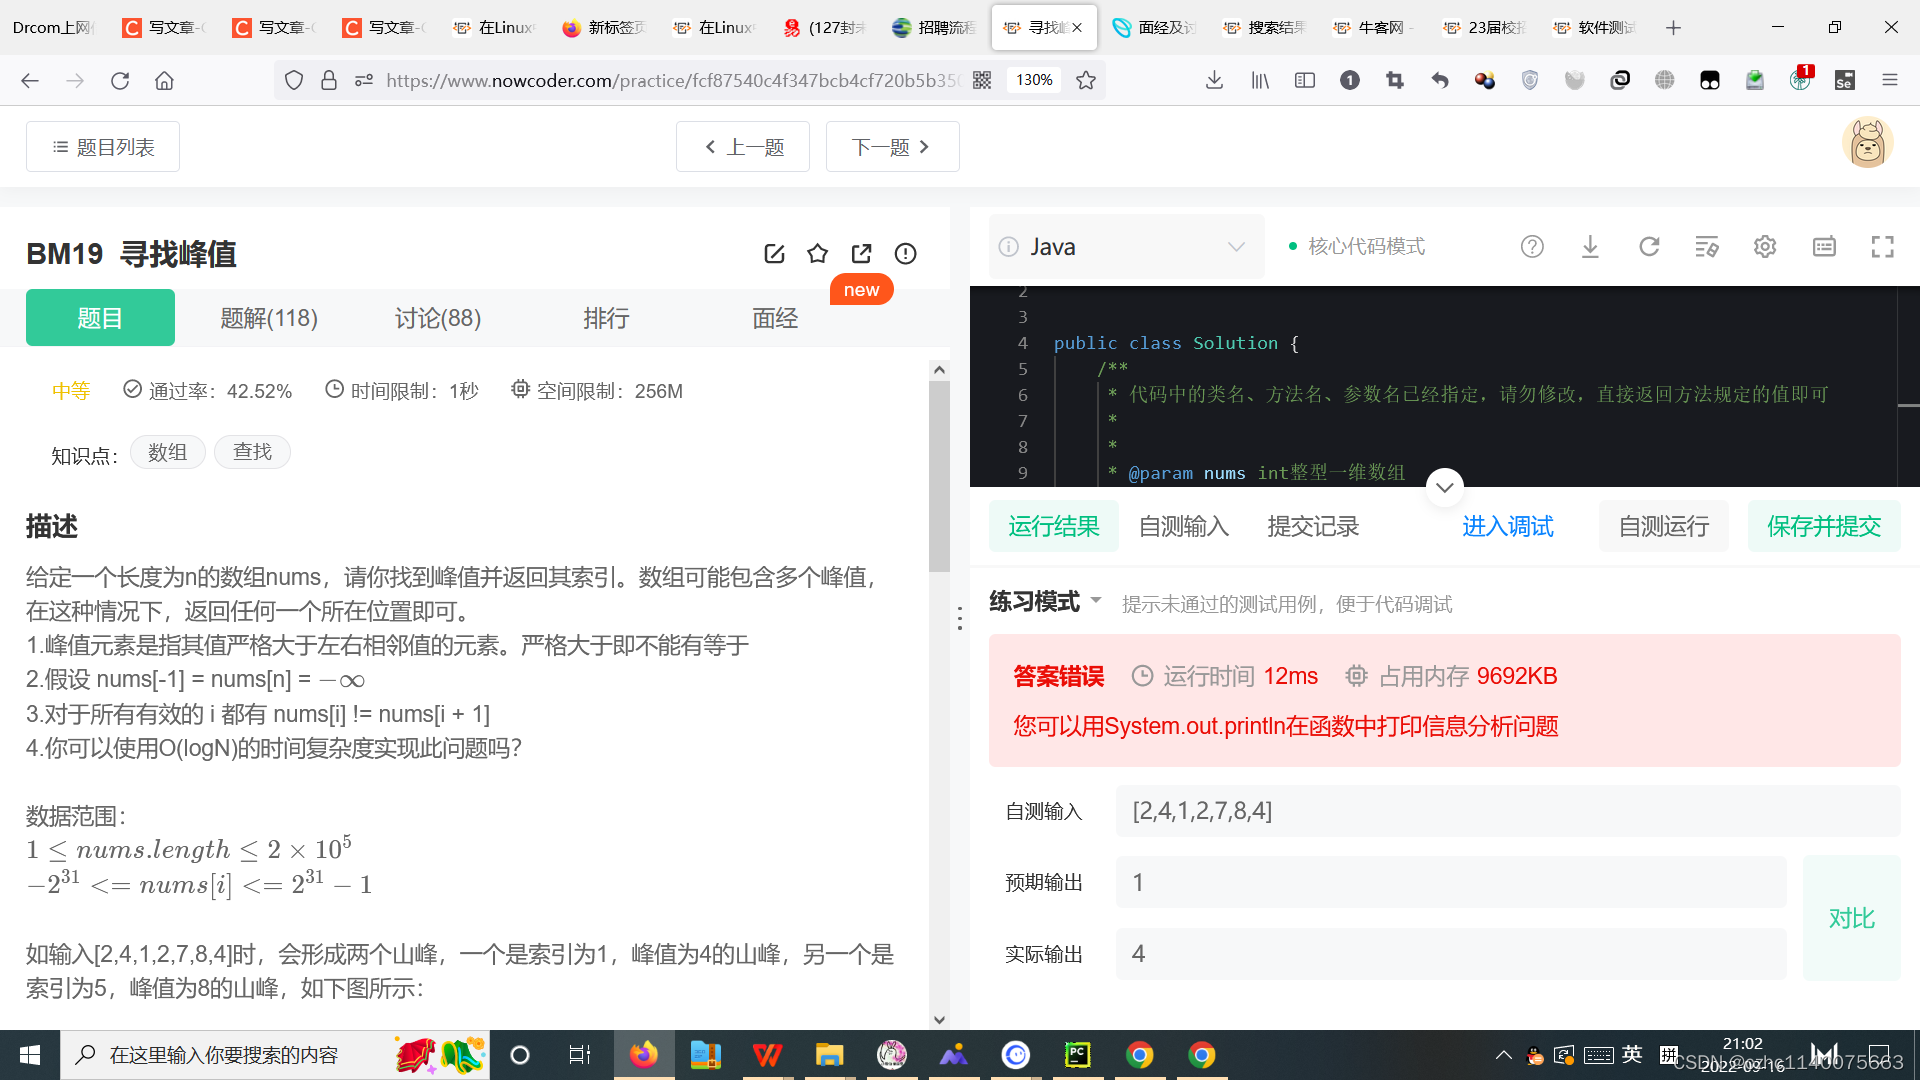Open the 练习模式 mode dropdown
The height and width of the screenshot is (1080, 1920).
coord(1043,602)
